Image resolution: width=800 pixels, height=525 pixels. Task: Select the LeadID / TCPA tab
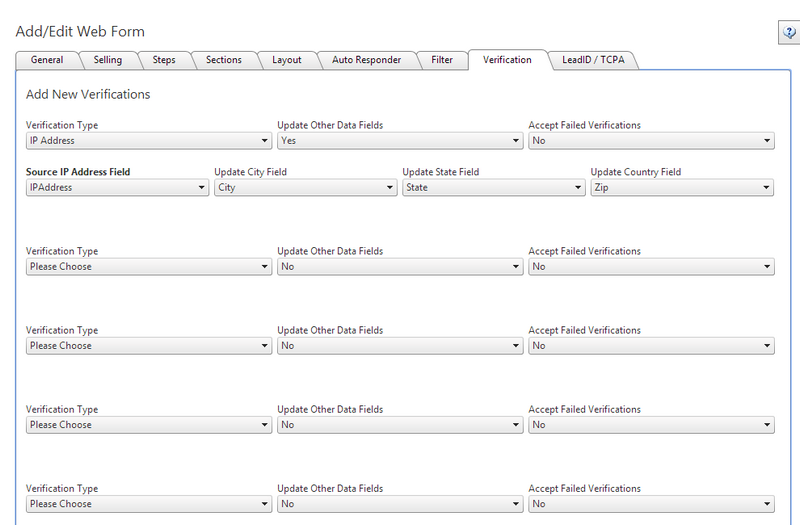[593, 60]
